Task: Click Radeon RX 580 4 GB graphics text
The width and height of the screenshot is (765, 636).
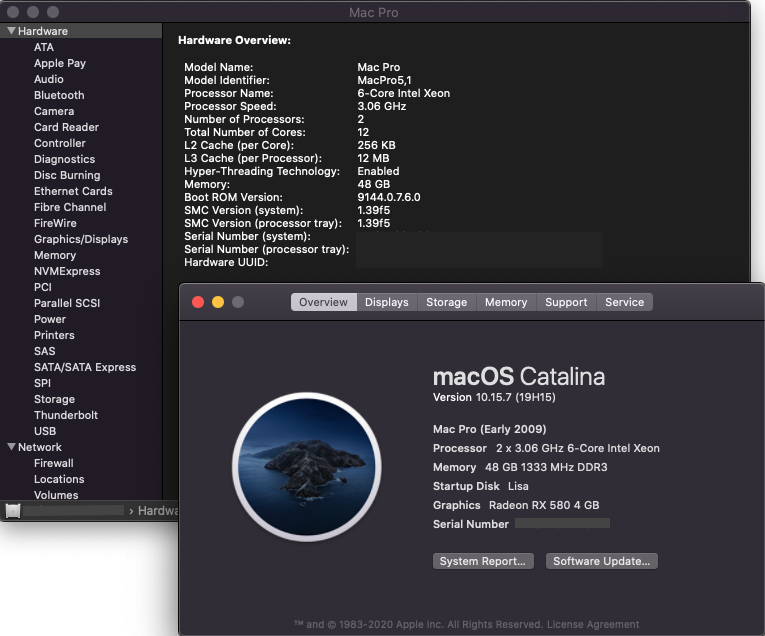Action: point(544,505)
